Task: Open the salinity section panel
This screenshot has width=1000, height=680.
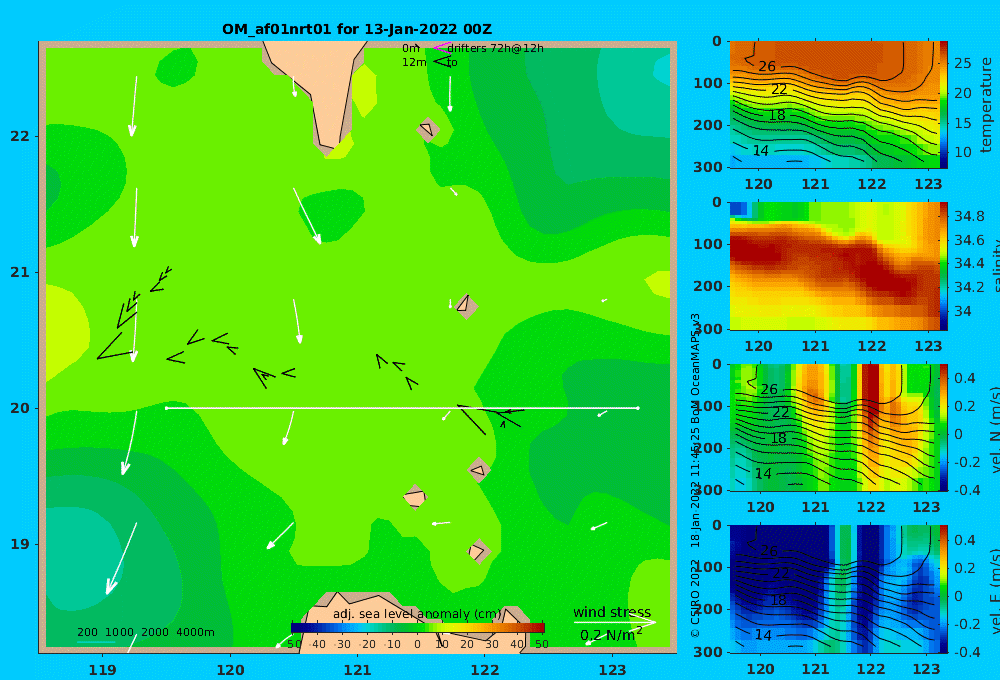Action: pos(834,266)
